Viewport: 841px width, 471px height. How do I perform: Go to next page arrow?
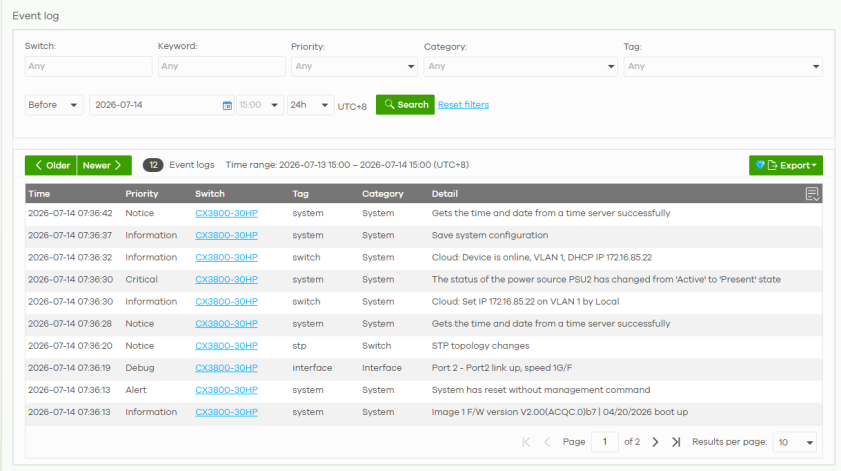[x=655, y=442]
